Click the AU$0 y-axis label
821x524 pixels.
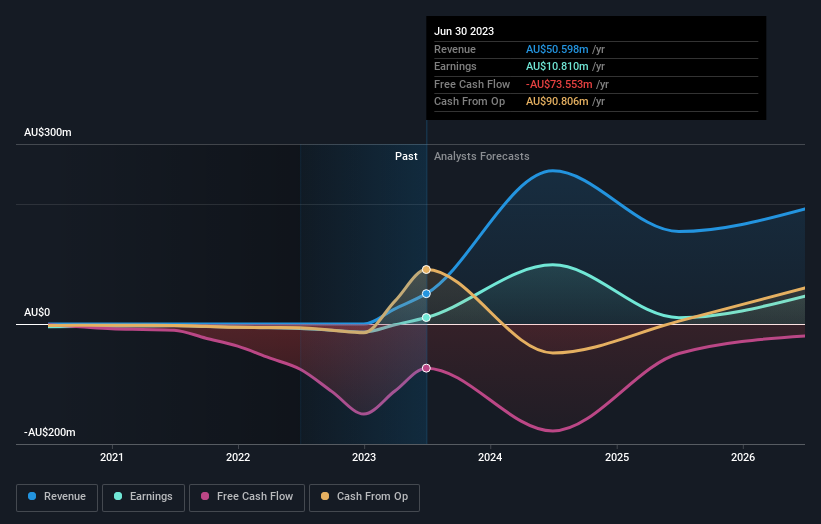click(37, 313)
